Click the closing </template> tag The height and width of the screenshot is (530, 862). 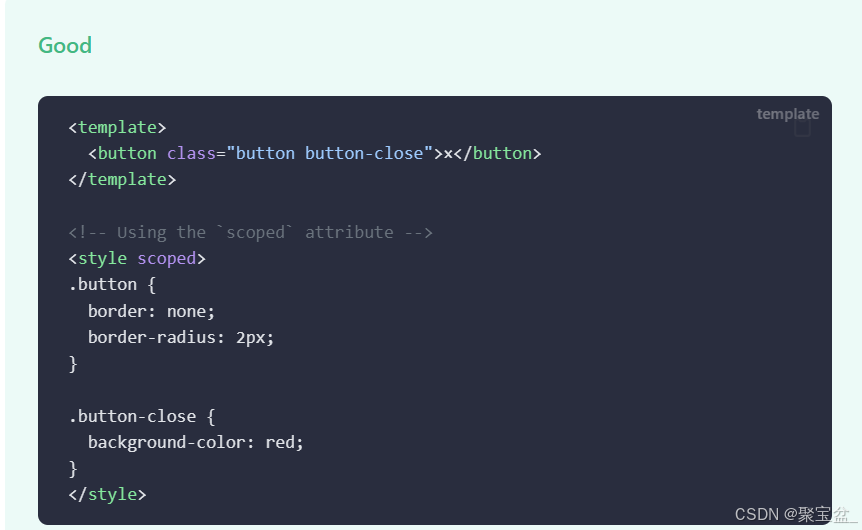[x=122, y=179]
